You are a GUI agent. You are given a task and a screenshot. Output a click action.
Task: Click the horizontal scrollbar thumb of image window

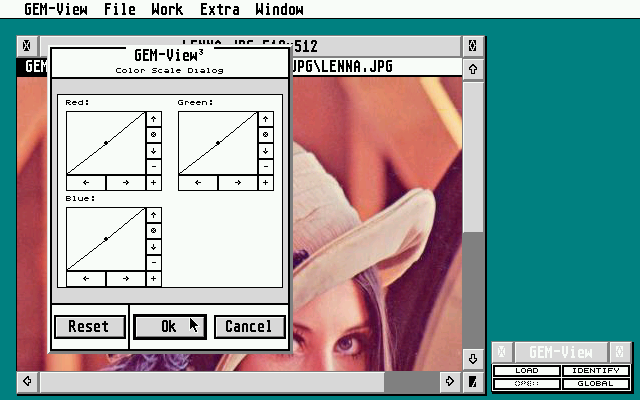pyautogui.click(x=212, y=381)
